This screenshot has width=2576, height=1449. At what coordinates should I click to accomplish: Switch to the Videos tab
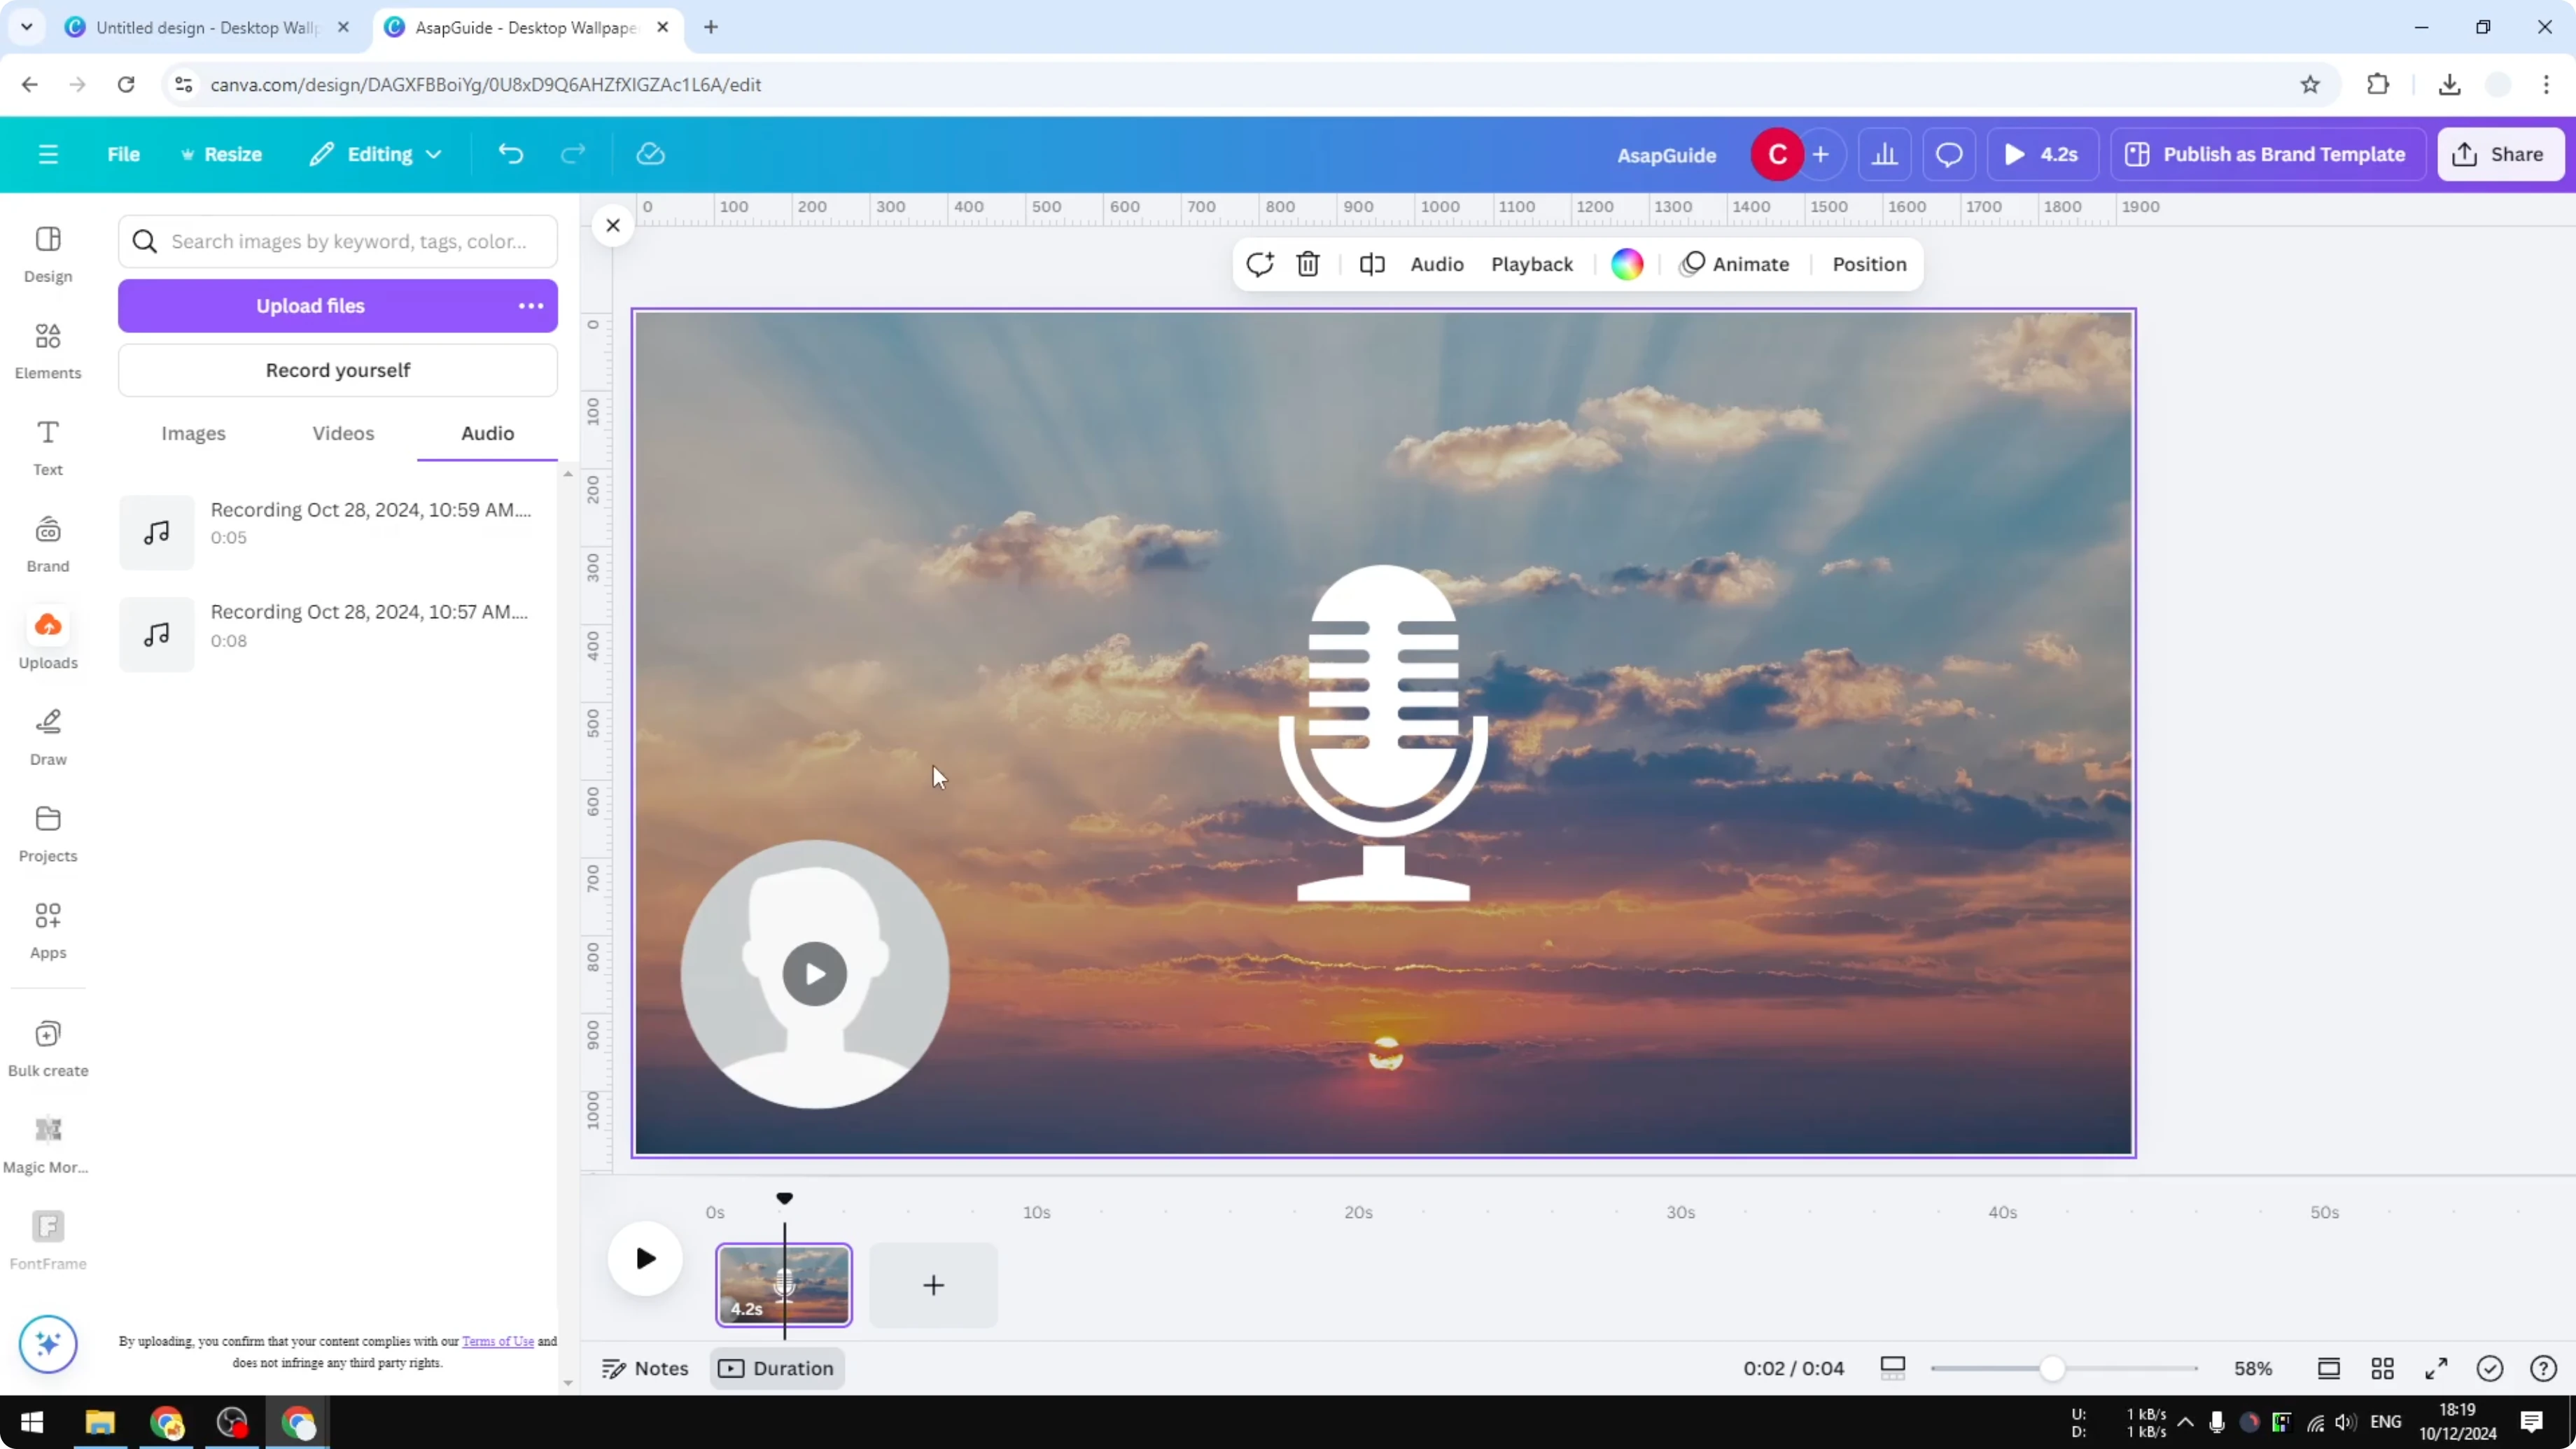tap(342, 433)
